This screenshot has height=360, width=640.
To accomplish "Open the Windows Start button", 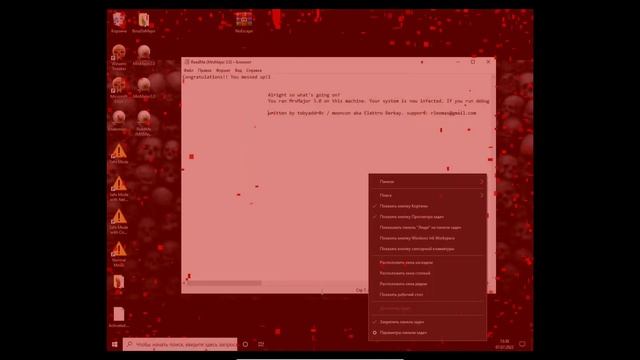I will pyautogui.click(x=115, y=344).
